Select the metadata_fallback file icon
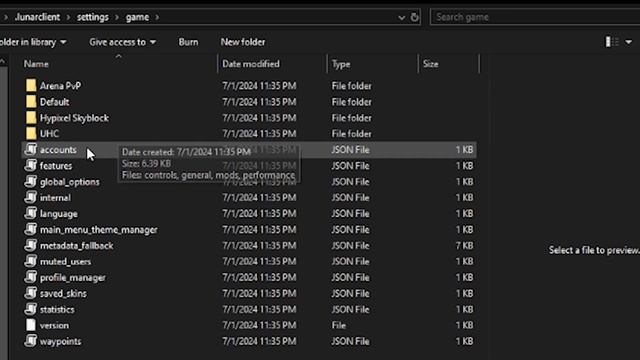The image size is (640, 360). coord(31,245)
